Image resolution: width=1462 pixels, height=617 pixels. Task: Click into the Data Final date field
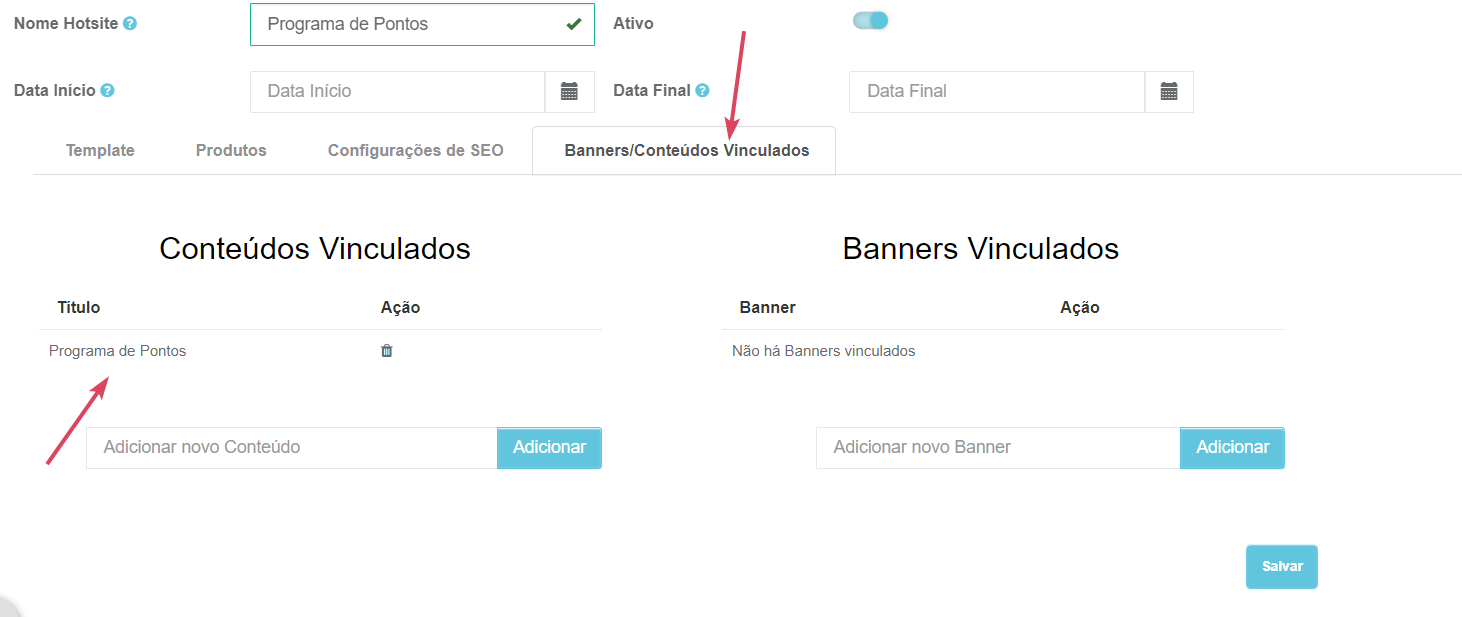coord(996,91)
